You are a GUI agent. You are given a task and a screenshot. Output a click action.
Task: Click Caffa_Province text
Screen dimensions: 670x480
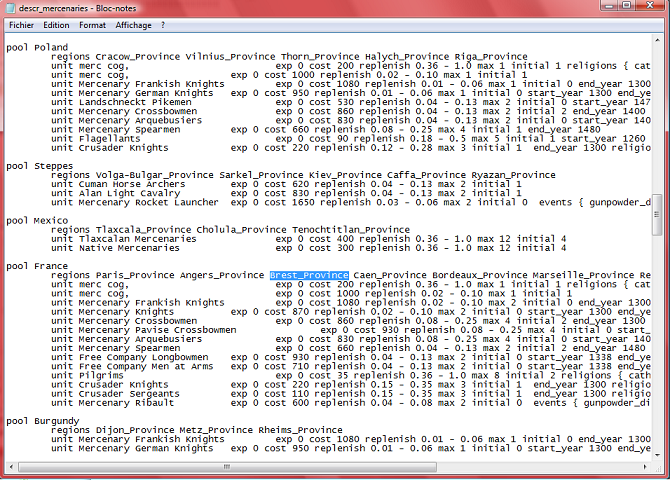427,175
